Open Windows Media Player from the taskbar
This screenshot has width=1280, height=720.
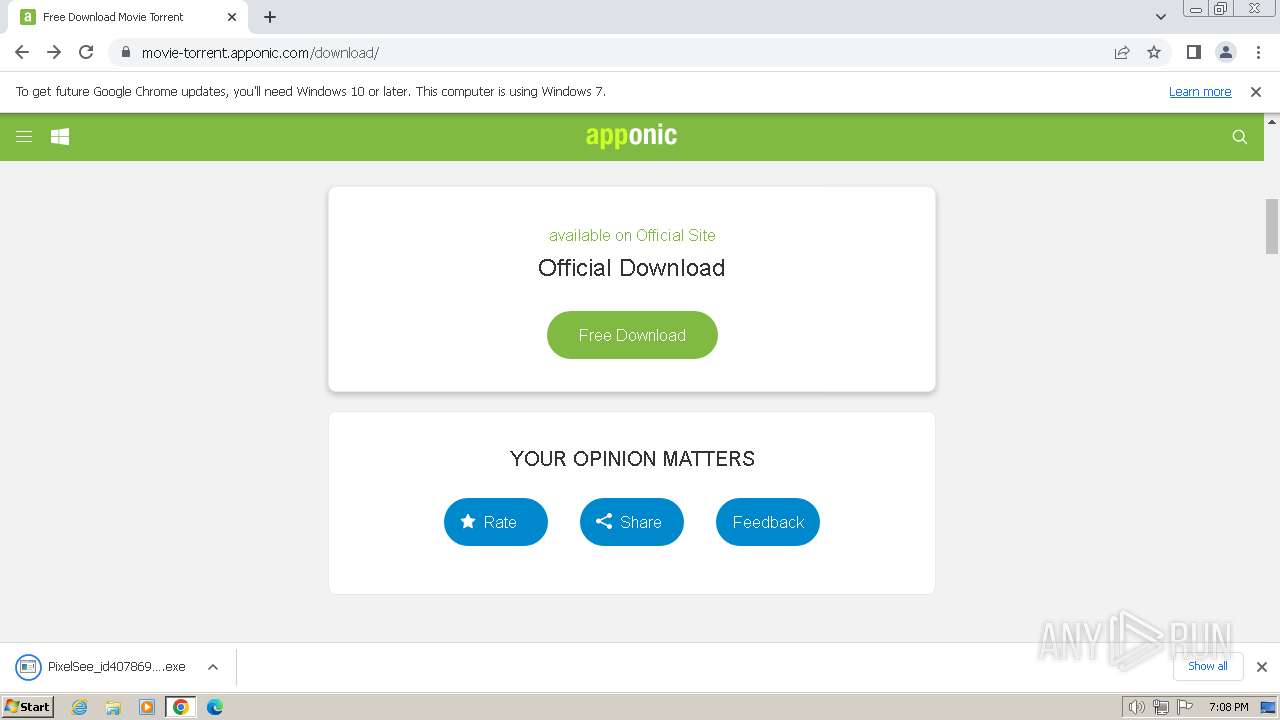click(147, 707)
